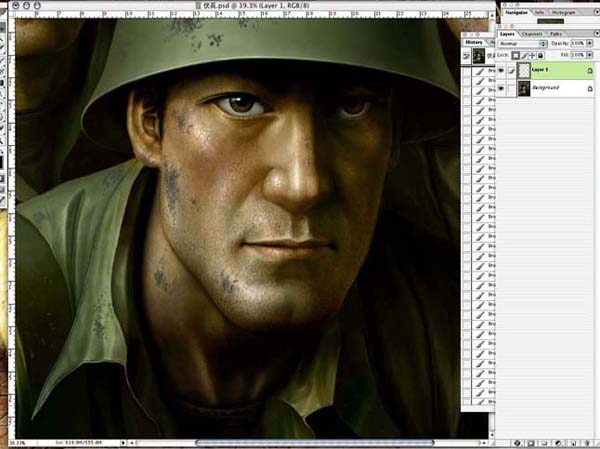Set history brush source on snapshot
This screenshot has width=600, height=449.
pyautogui.click(x=466, y=56)
